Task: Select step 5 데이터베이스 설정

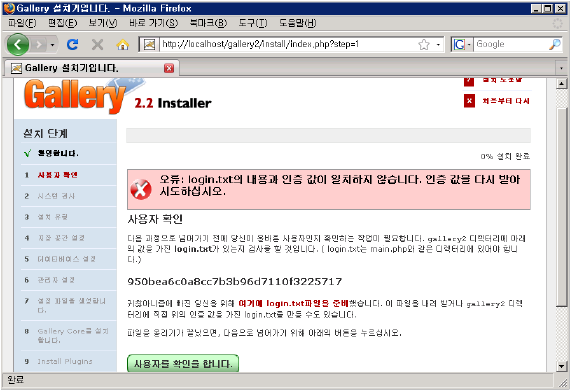Action: pyautogui.click(x=67, y=259)
